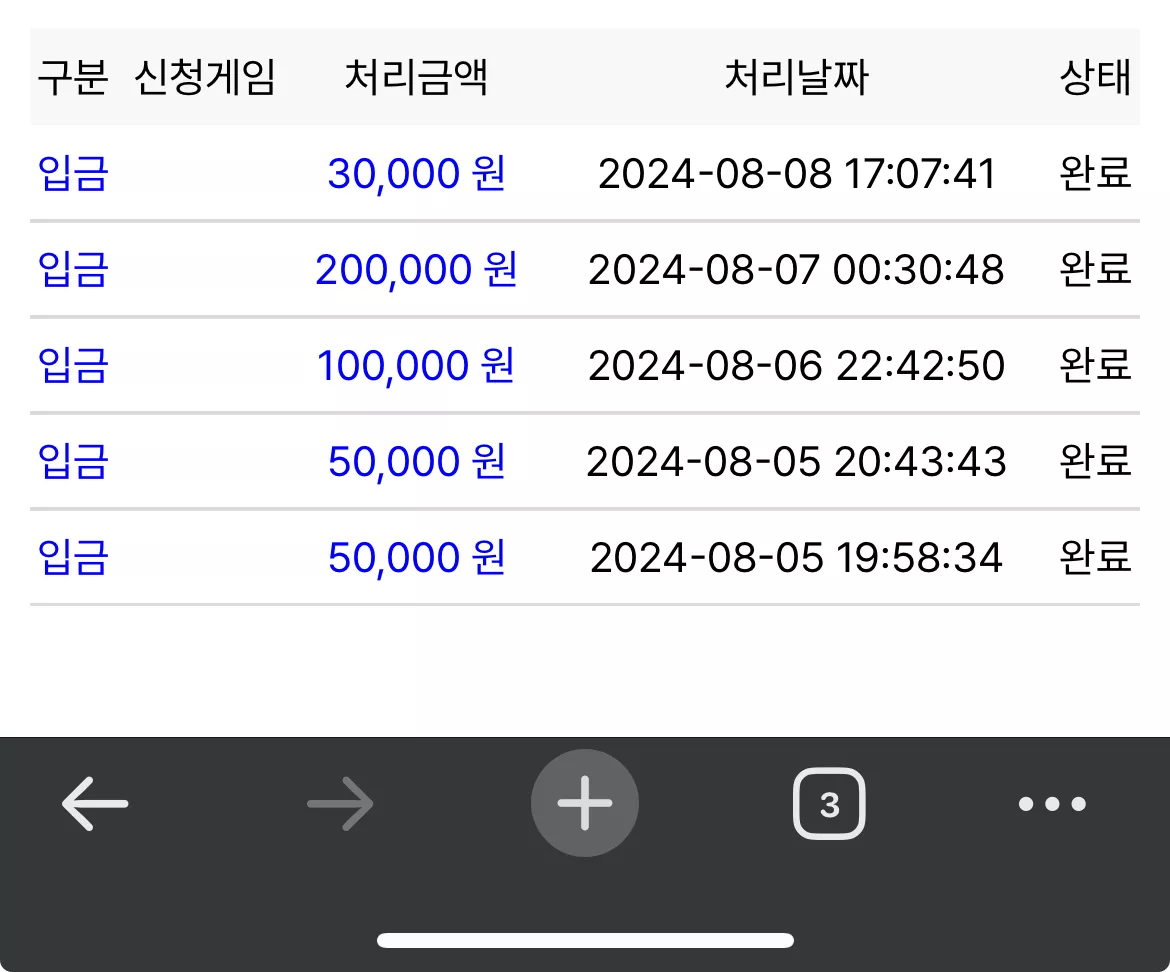Image resolution: width=1170 pixels, height=972 pixels.
Task: Select the 30,000 원 deposit amount
Action: [416, 174]
